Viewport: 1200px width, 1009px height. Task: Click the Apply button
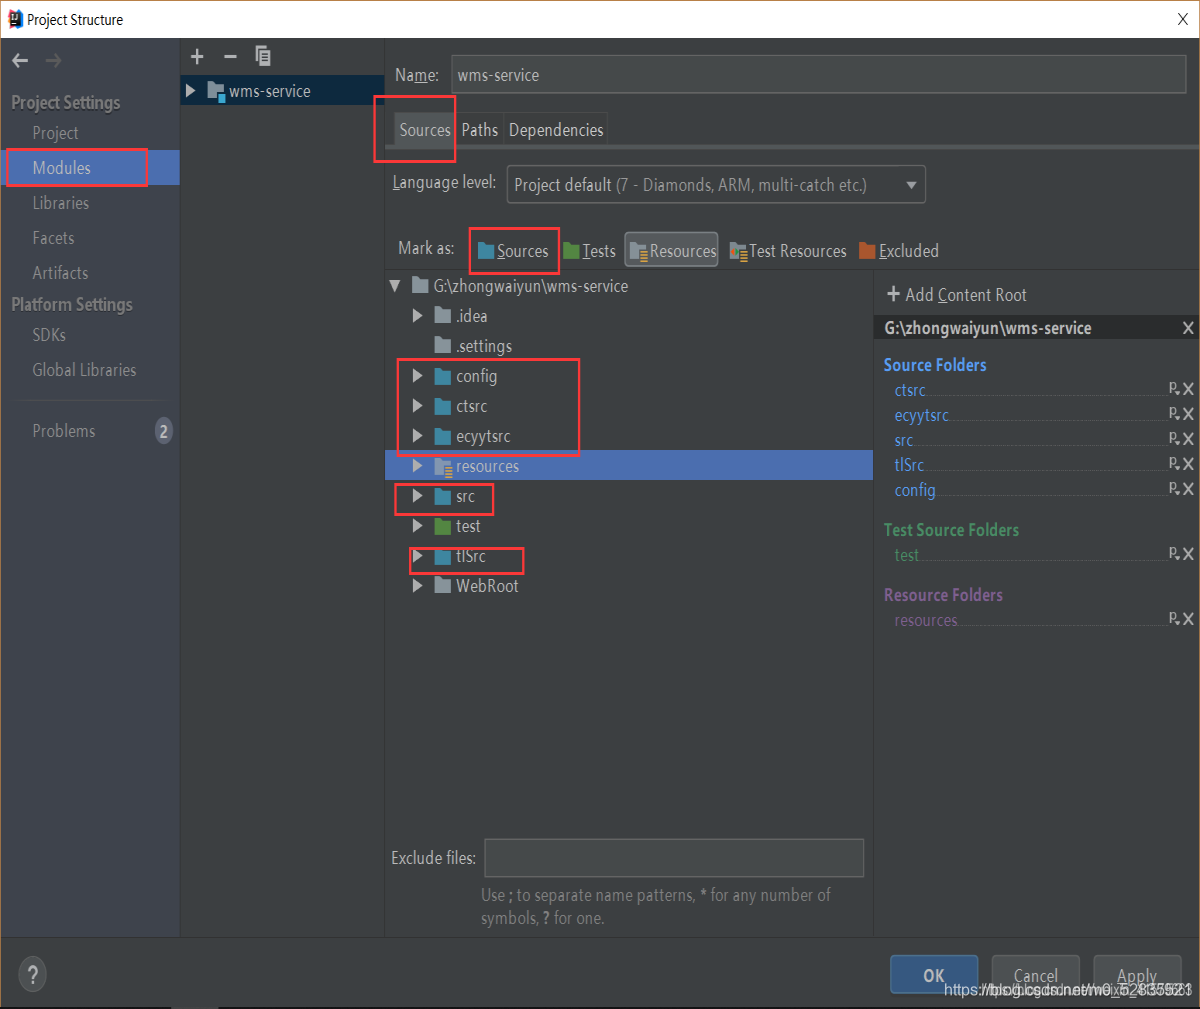(1137, 975)
